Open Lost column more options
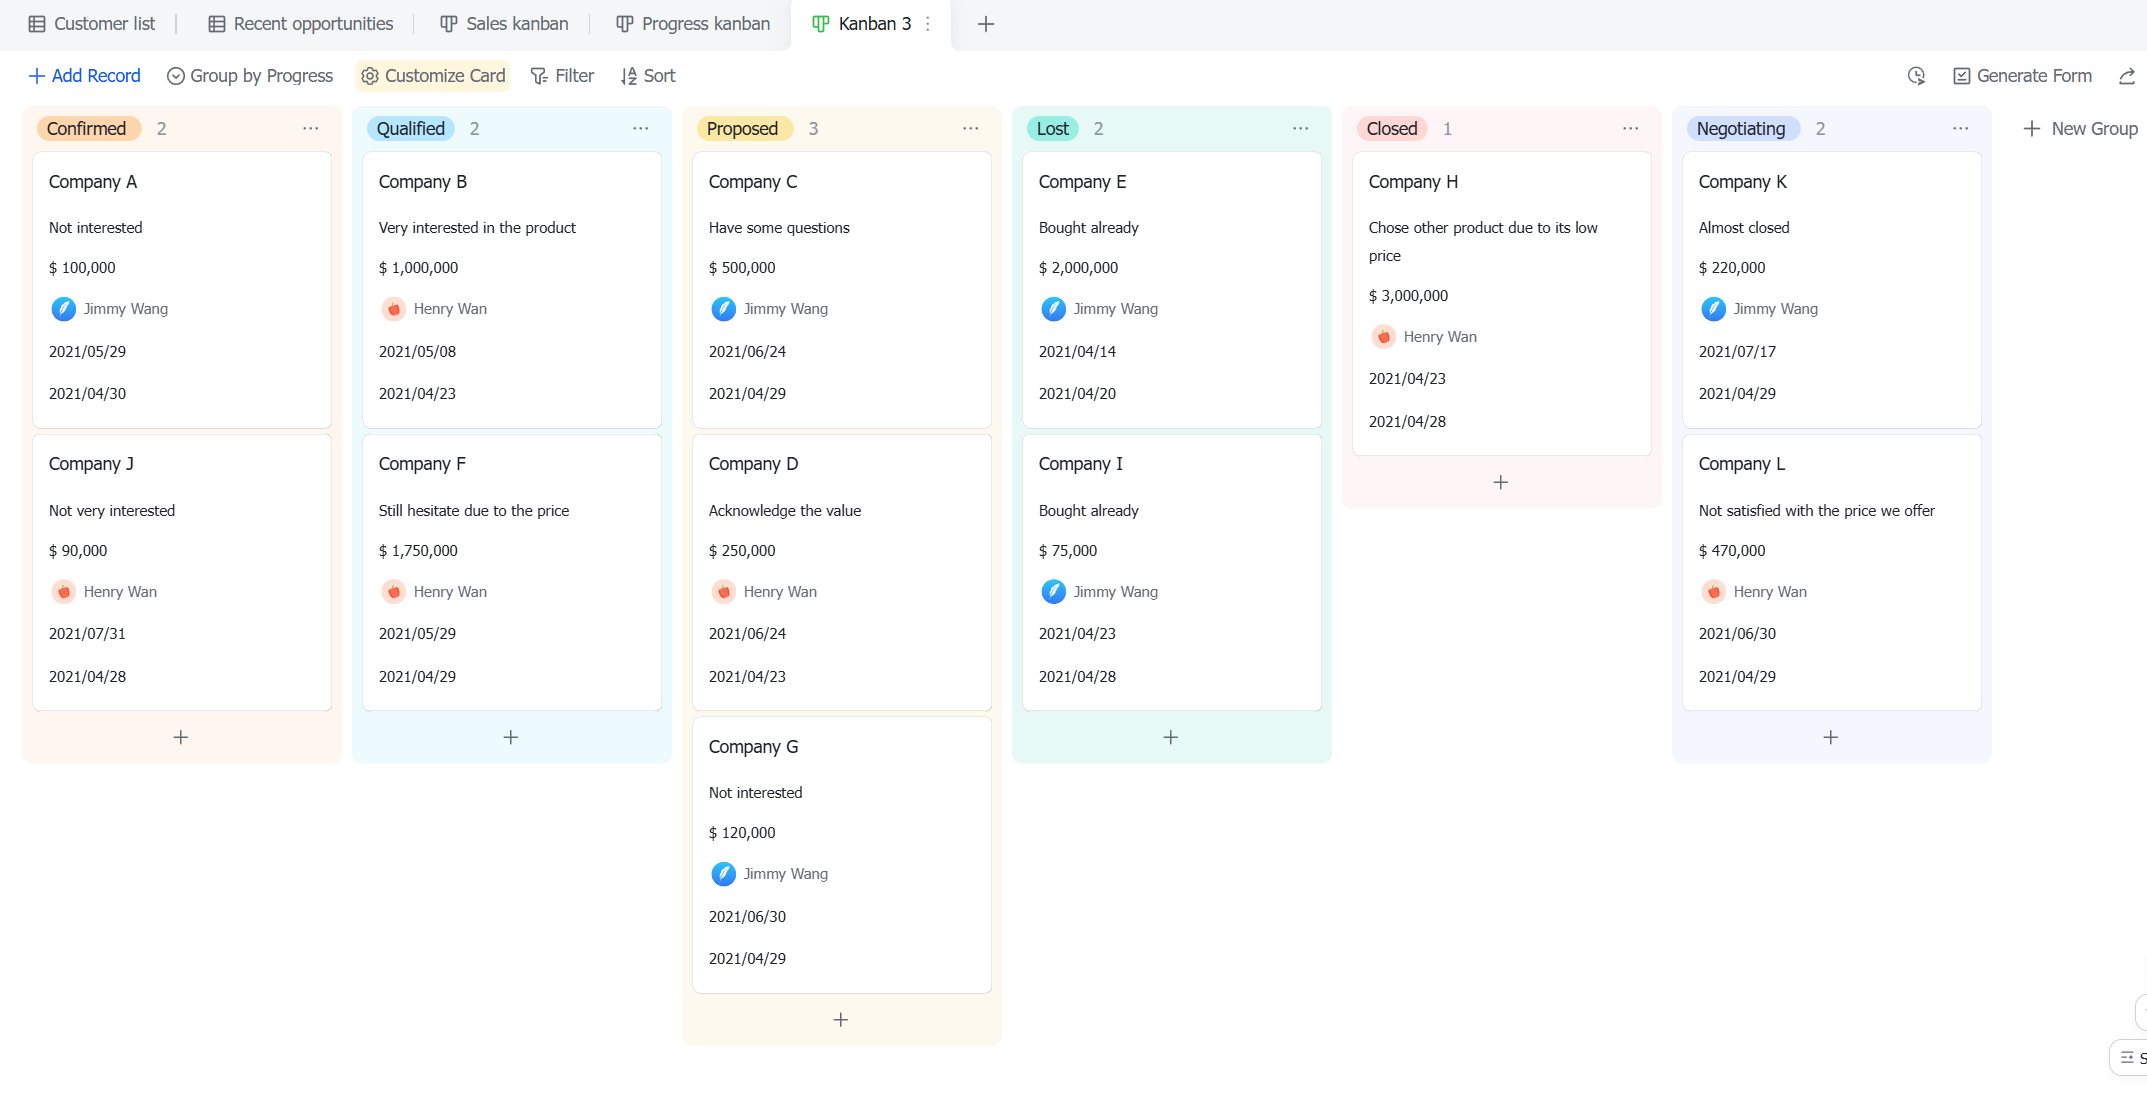Screen dimensions: 2147x1095 coord(1301,129)
